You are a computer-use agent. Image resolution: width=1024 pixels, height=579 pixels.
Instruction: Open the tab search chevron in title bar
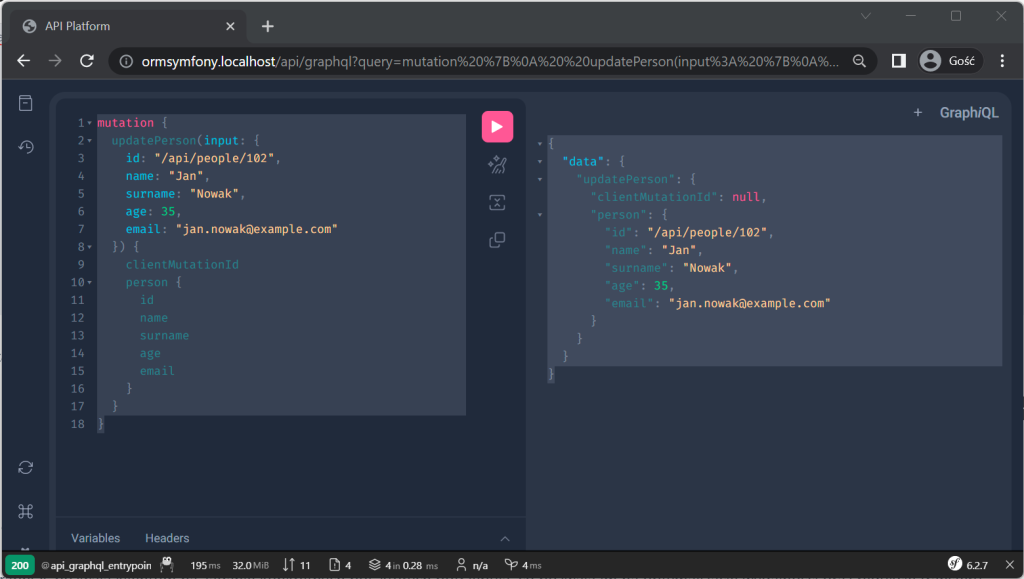pyautogui.click(x=866, y=16)
